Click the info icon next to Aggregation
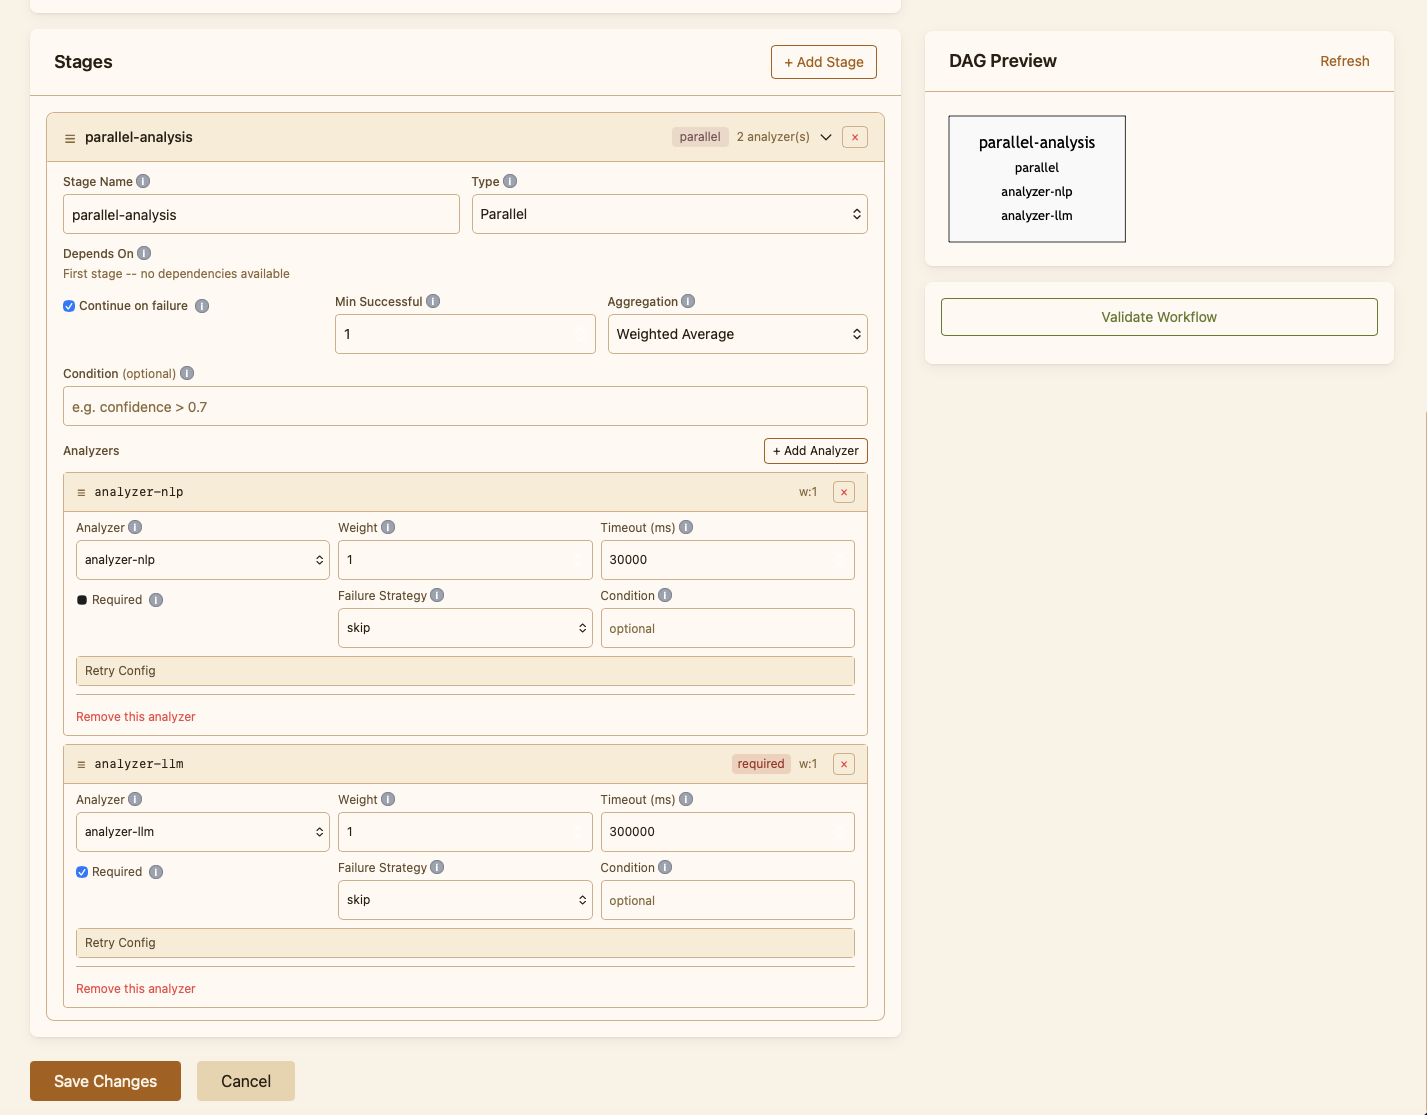Viewport: 1427px width, 1115px height. 688,302
